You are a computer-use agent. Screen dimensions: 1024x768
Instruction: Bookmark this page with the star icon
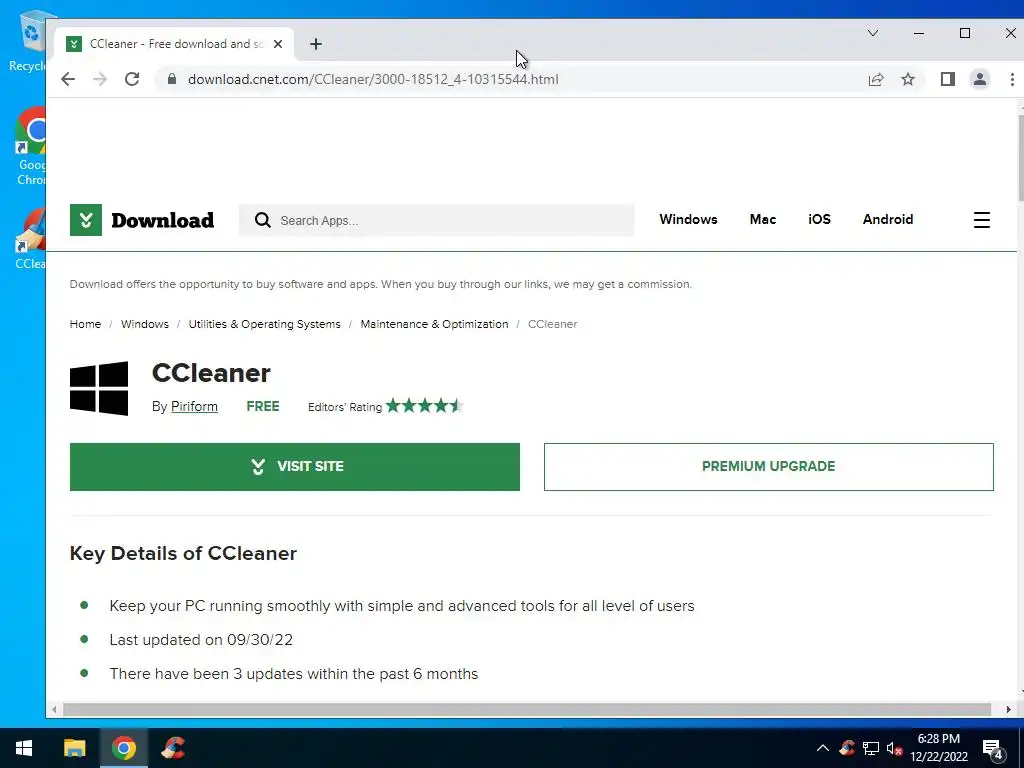tap(908, 79)
